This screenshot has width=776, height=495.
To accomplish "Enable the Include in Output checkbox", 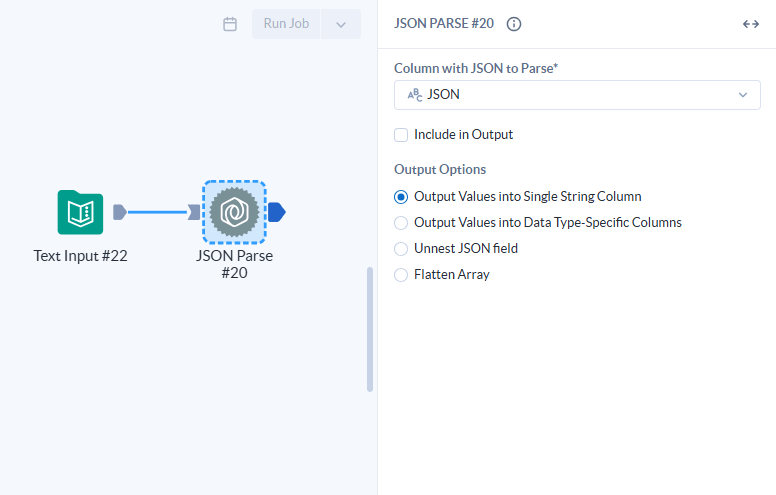I will pos(401,134).
